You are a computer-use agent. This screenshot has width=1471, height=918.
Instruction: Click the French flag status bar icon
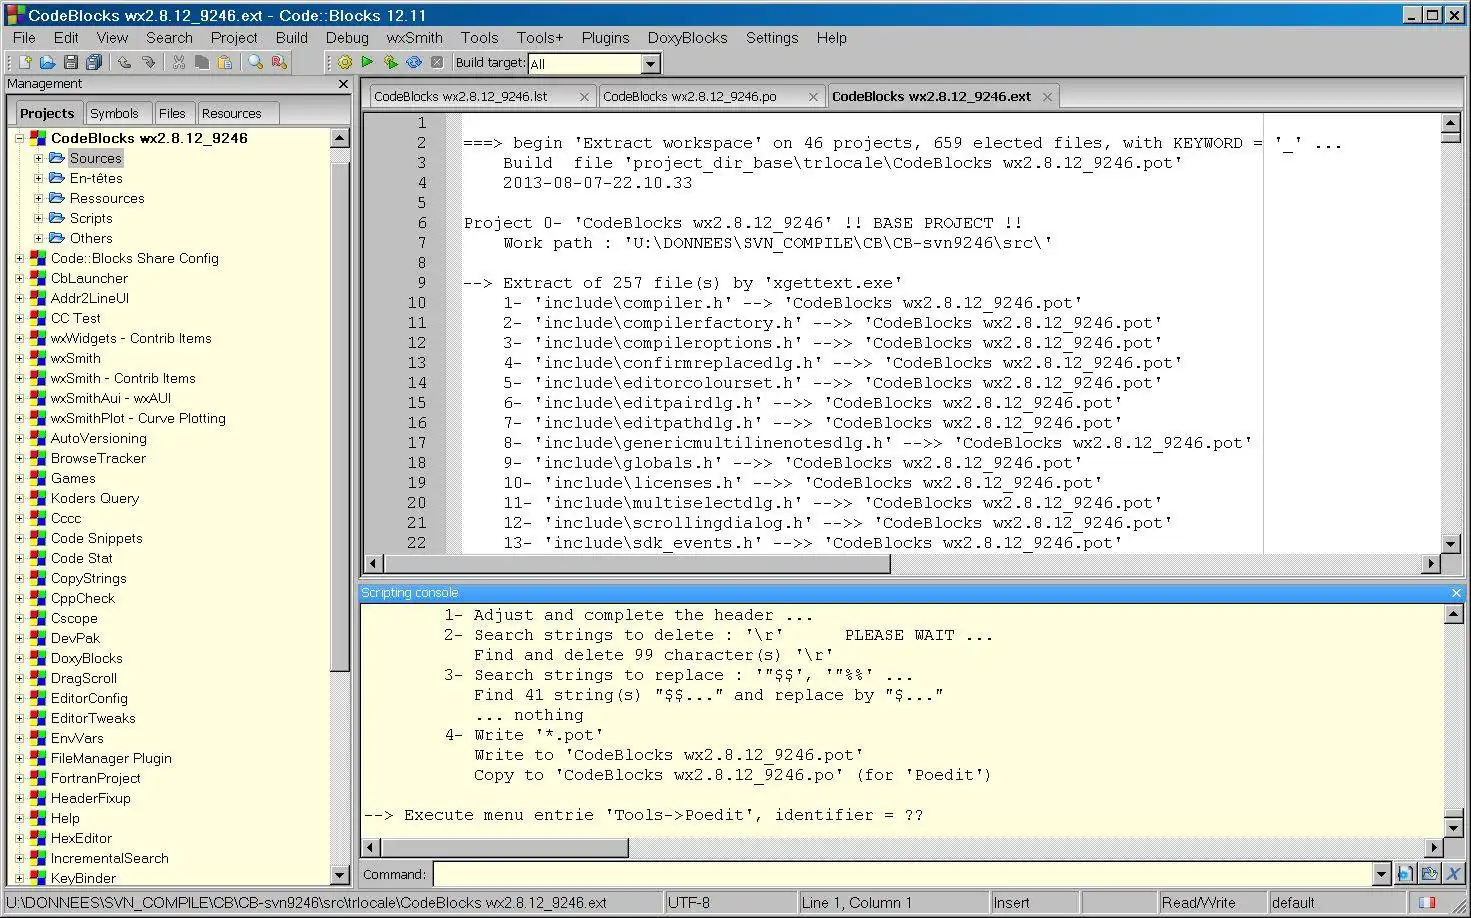1427,902
